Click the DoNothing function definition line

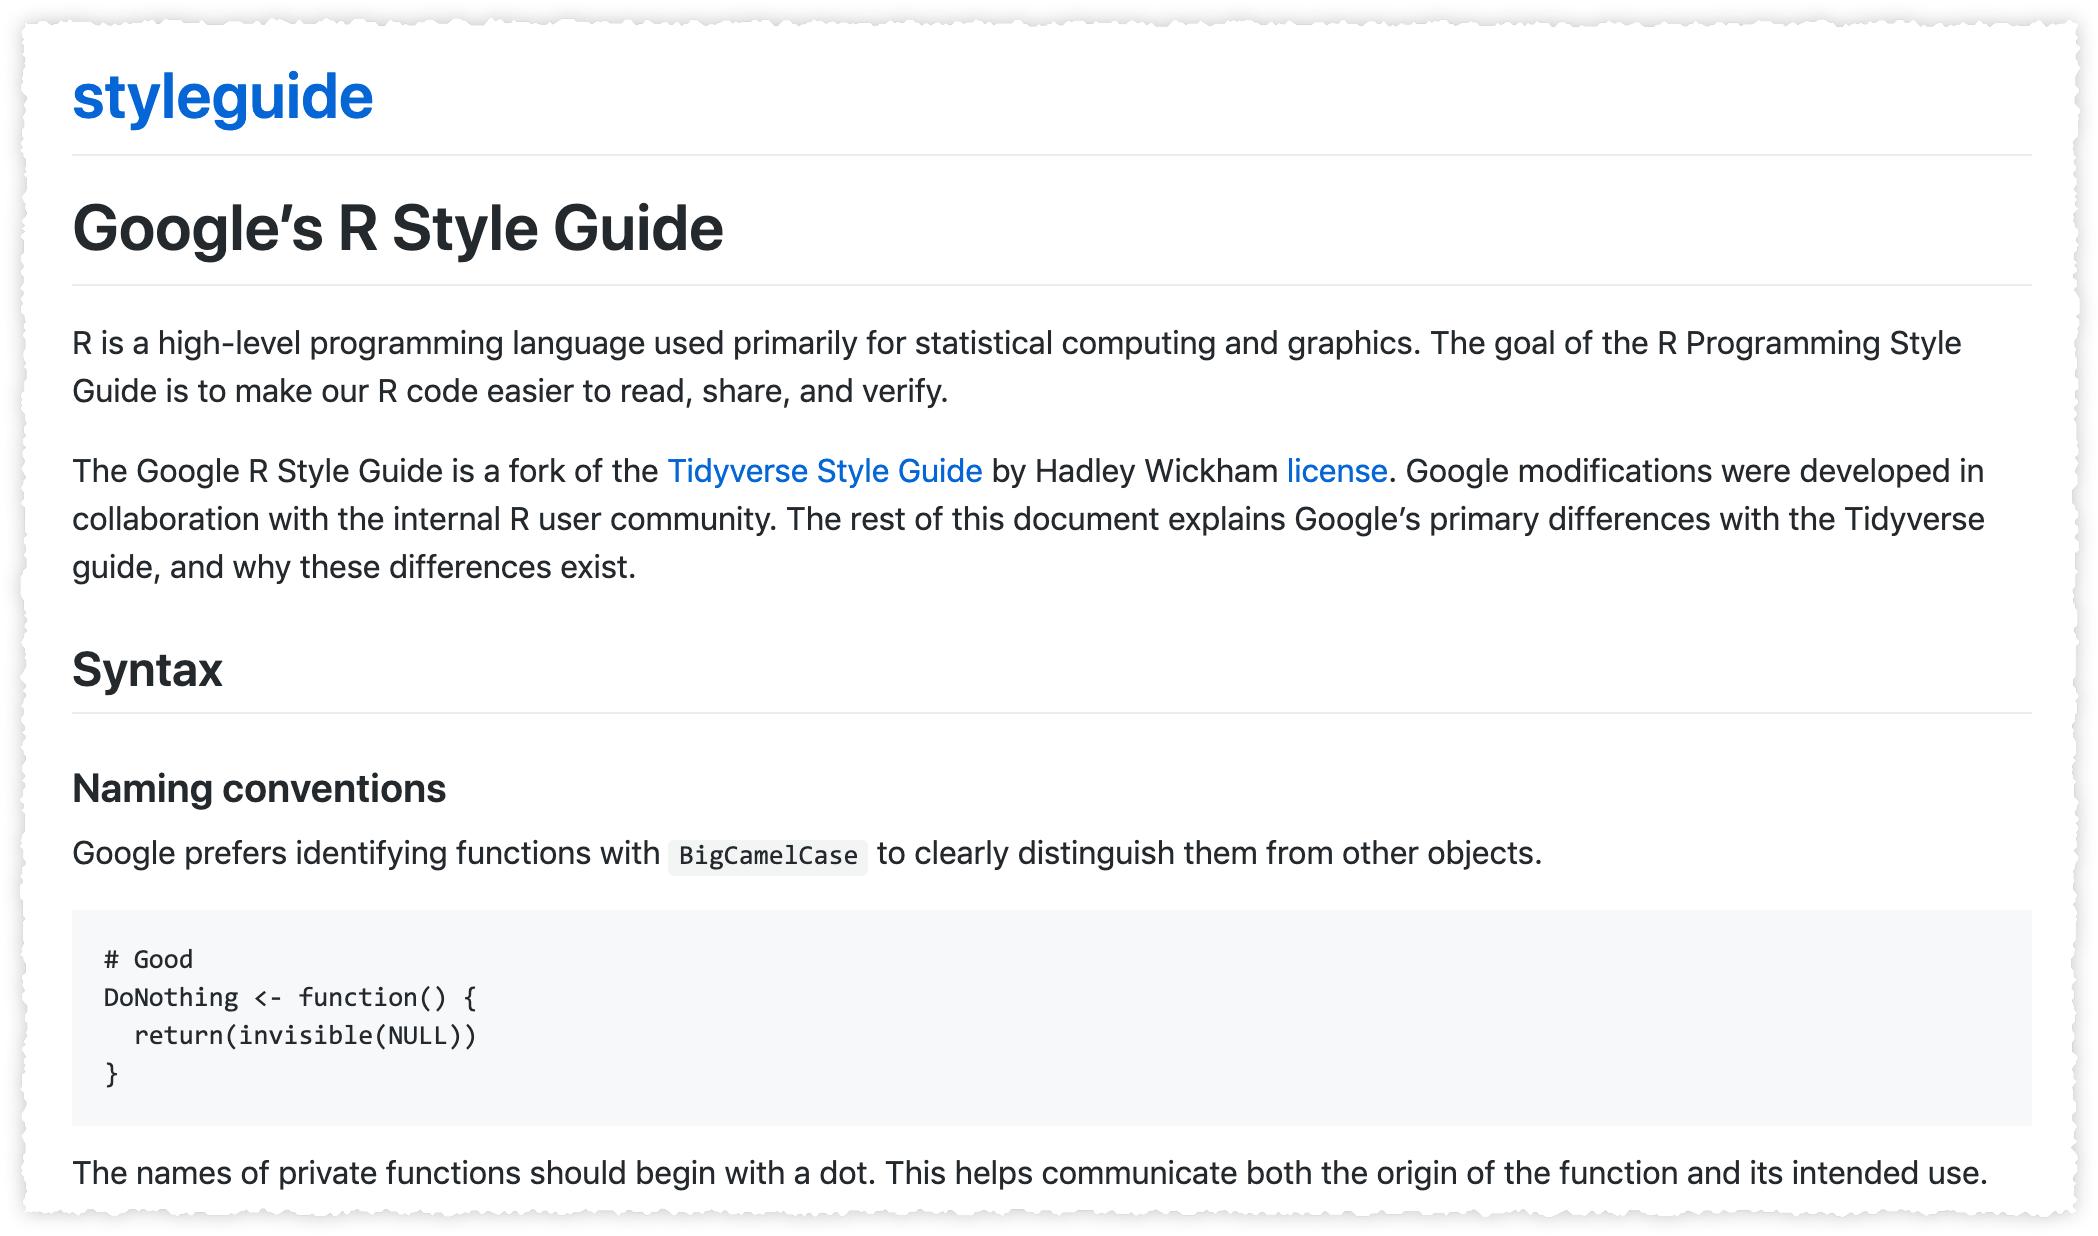tap(290, 997)
